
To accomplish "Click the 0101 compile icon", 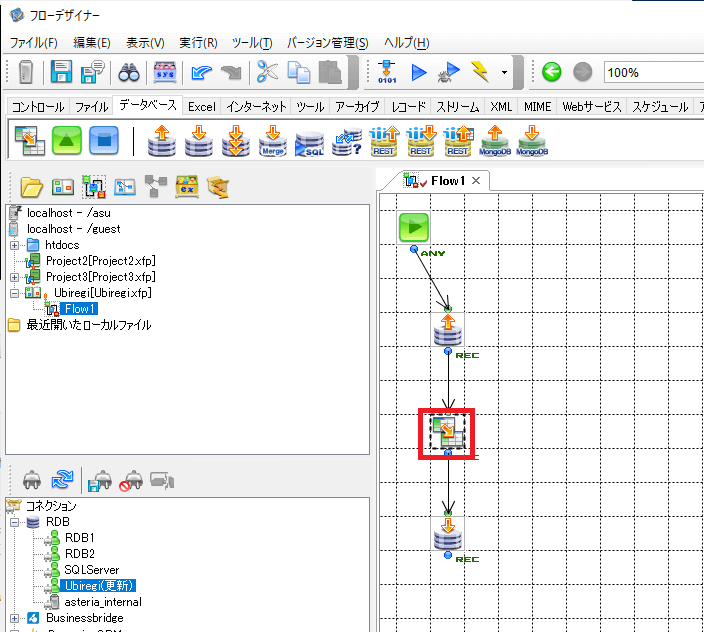I will click(x=387, y=72).
